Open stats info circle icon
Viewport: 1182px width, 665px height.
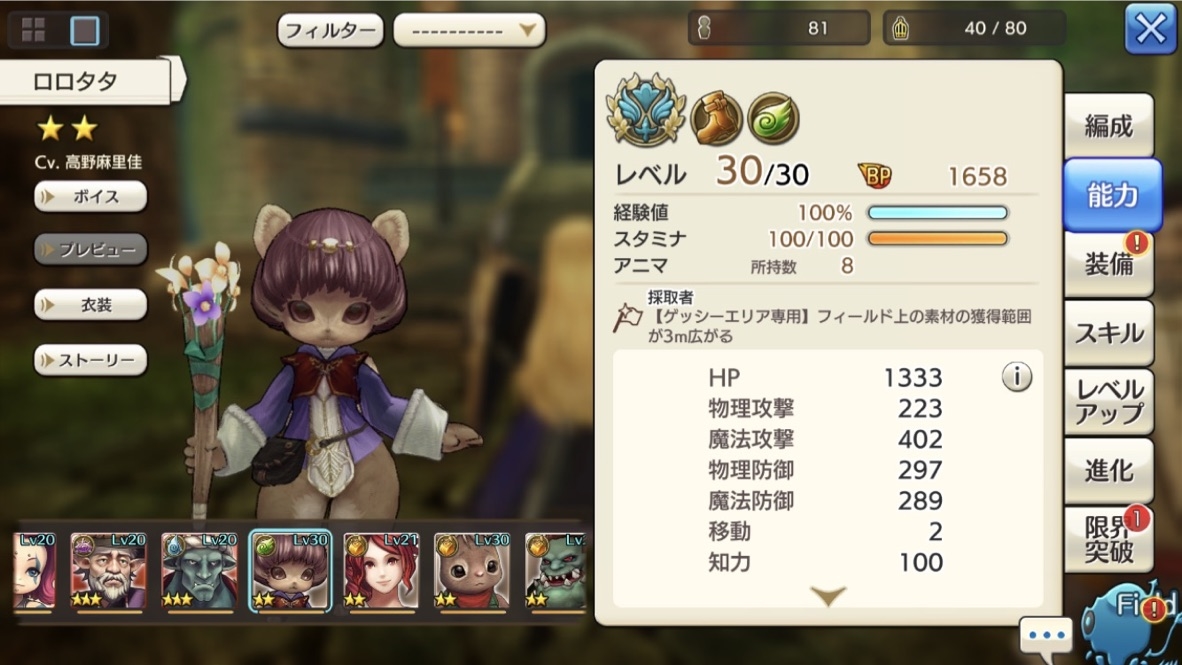1016,375
